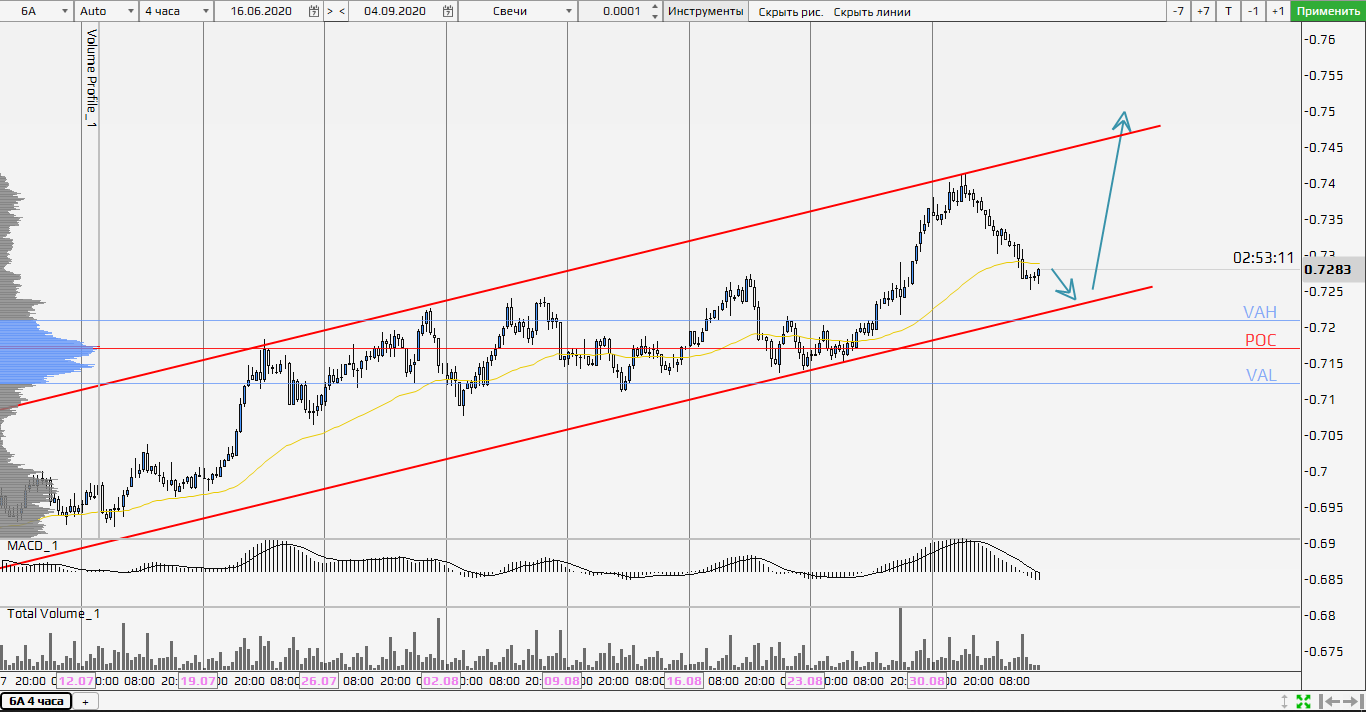
Task: Select the '6A 4 часа' chart tab
Action: (x=36, y=701)
